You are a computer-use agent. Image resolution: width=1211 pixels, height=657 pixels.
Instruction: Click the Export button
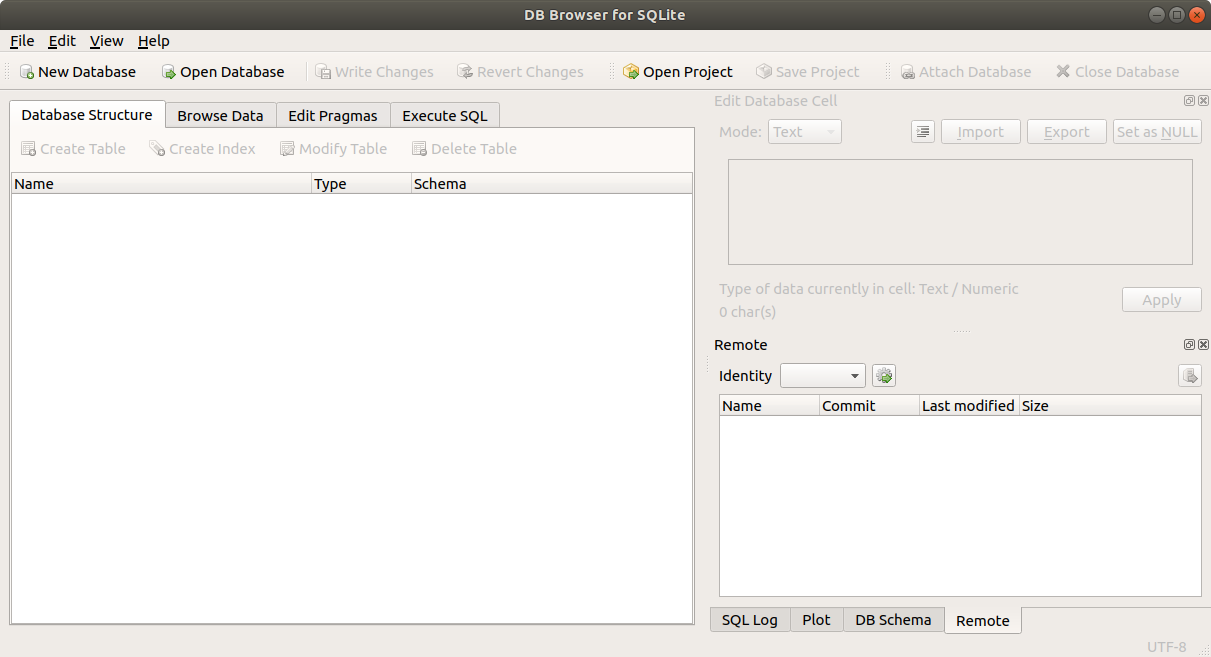(1067, 132)
